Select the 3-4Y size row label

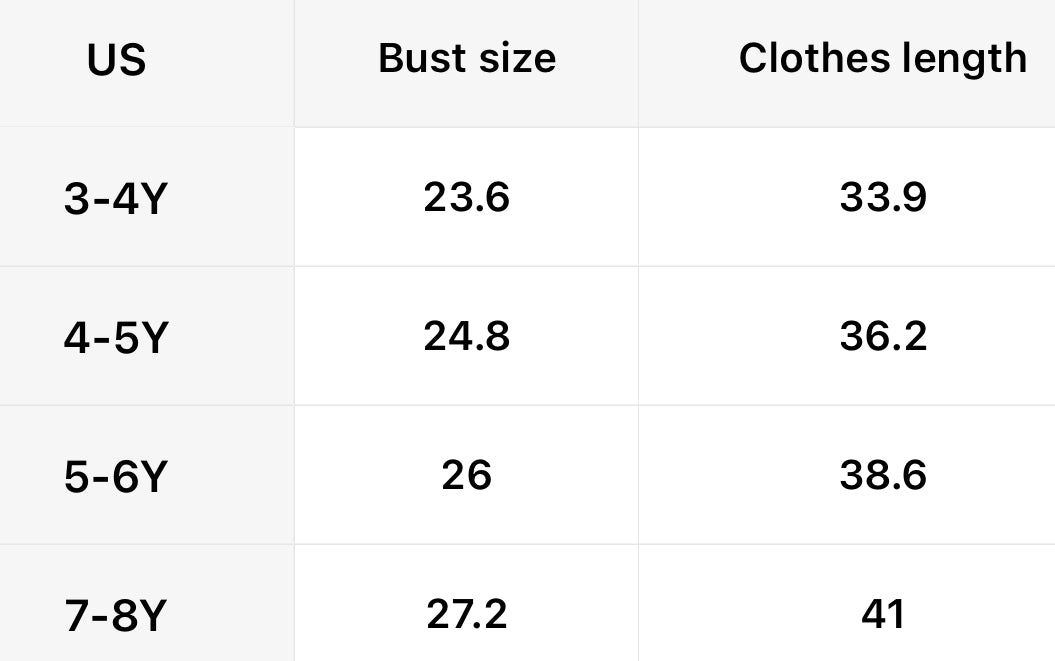pyautogui.click(x=115, y=200)
